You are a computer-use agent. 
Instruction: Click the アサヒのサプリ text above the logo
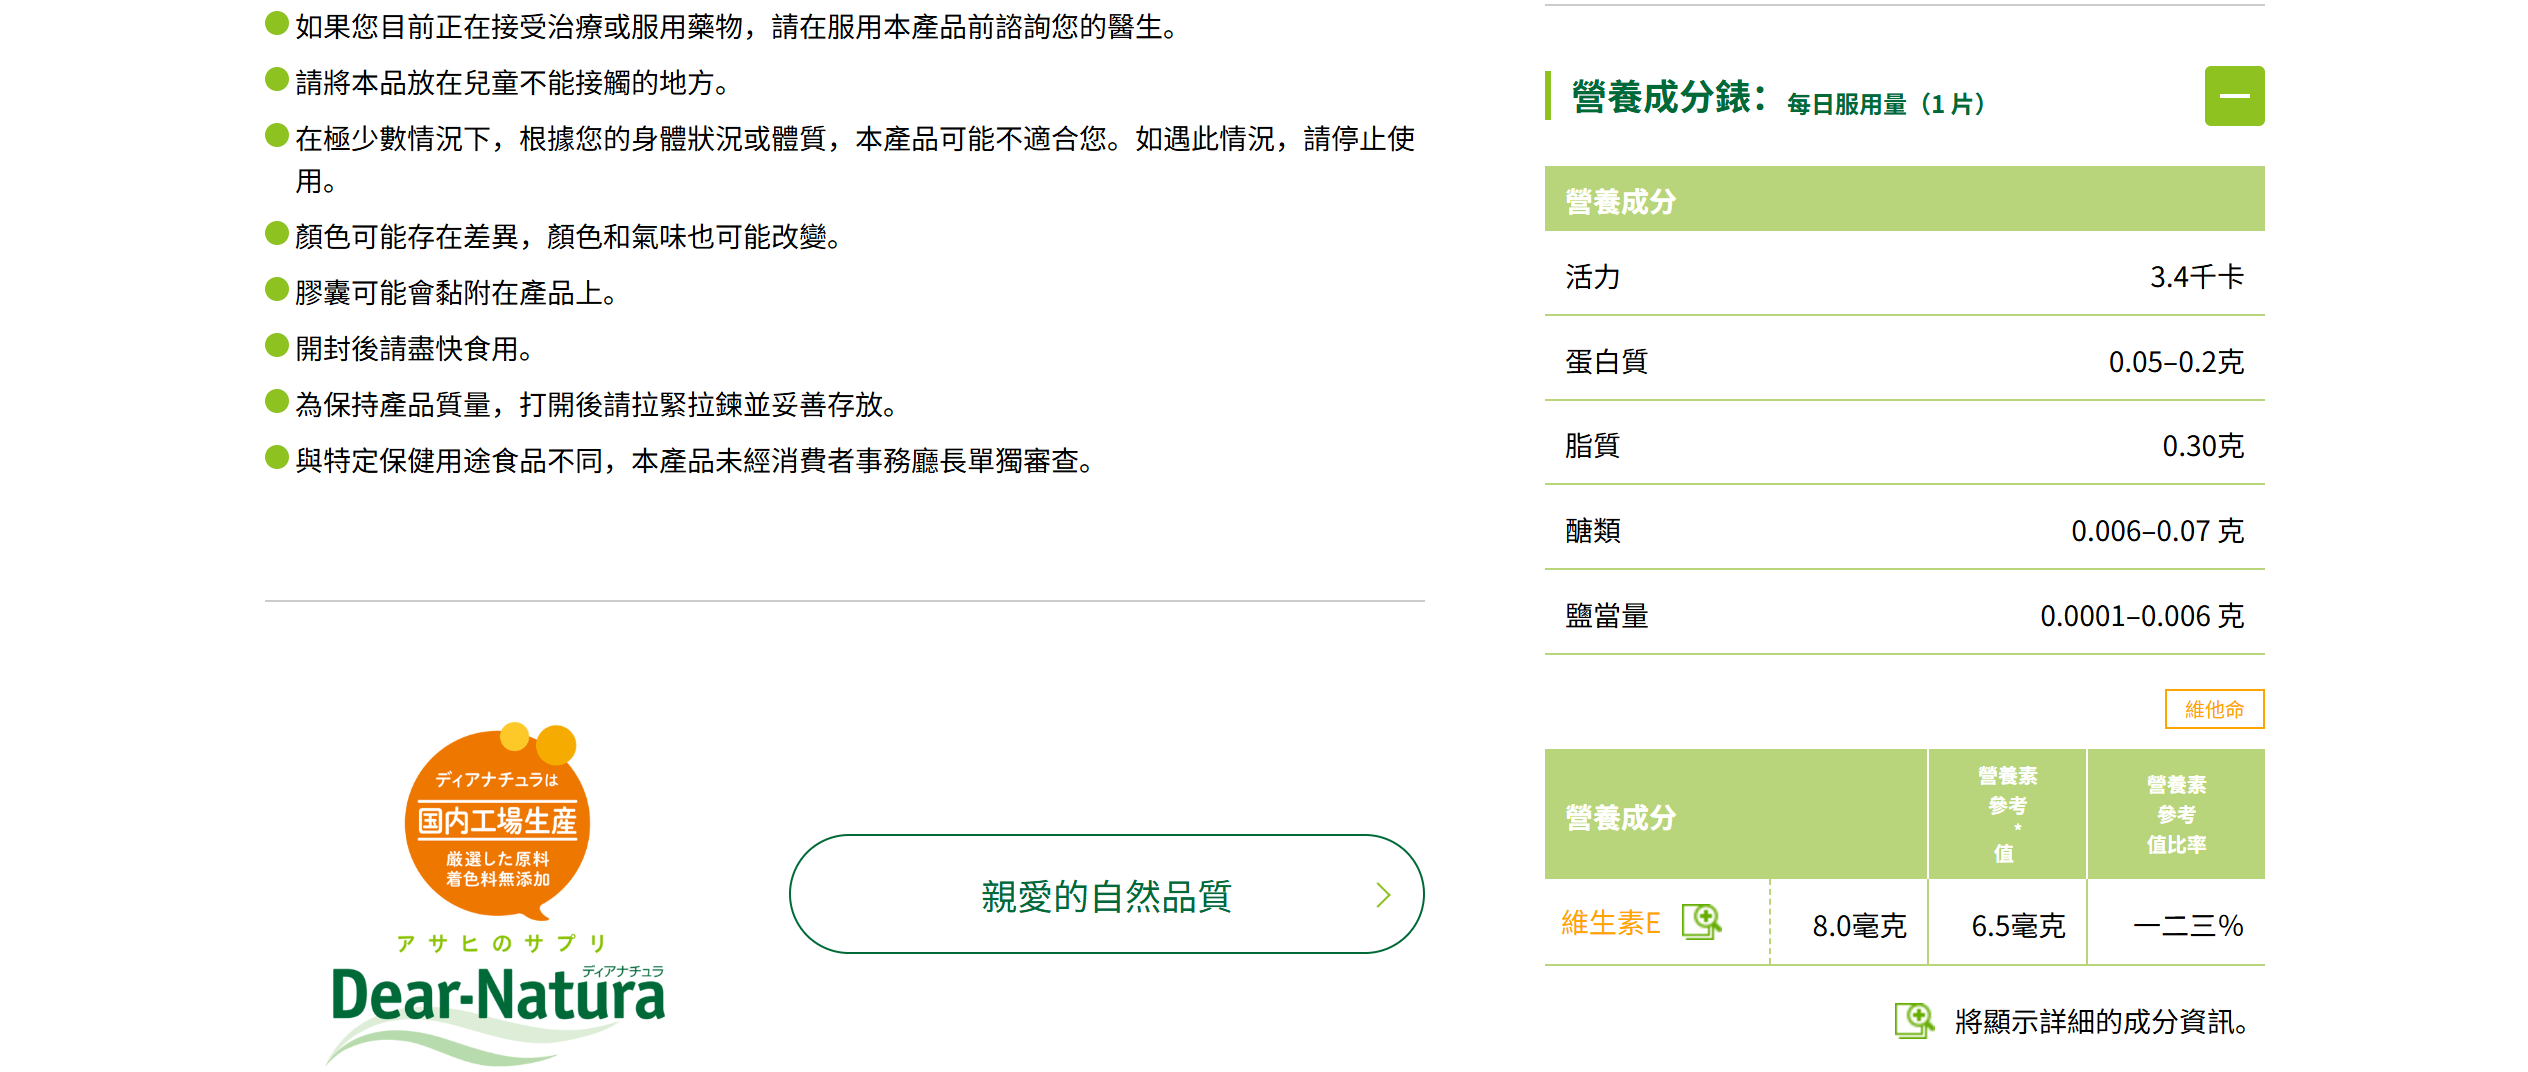[x=501, y=943]
